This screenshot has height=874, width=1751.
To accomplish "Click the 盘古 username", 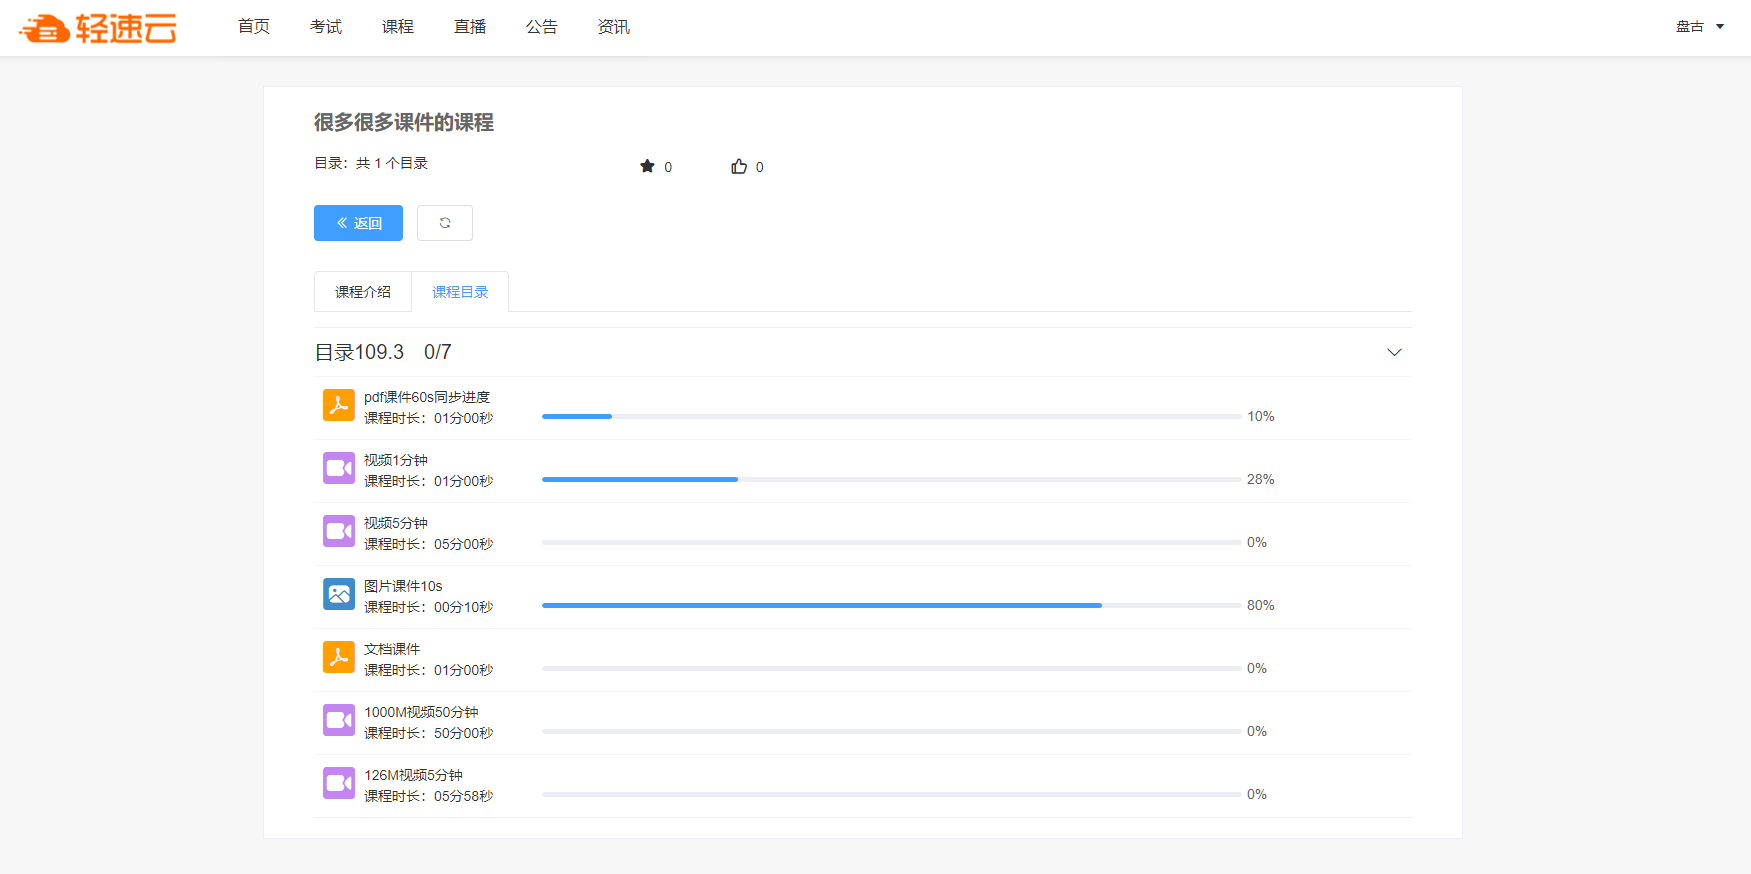I will tap(1690, 27).
